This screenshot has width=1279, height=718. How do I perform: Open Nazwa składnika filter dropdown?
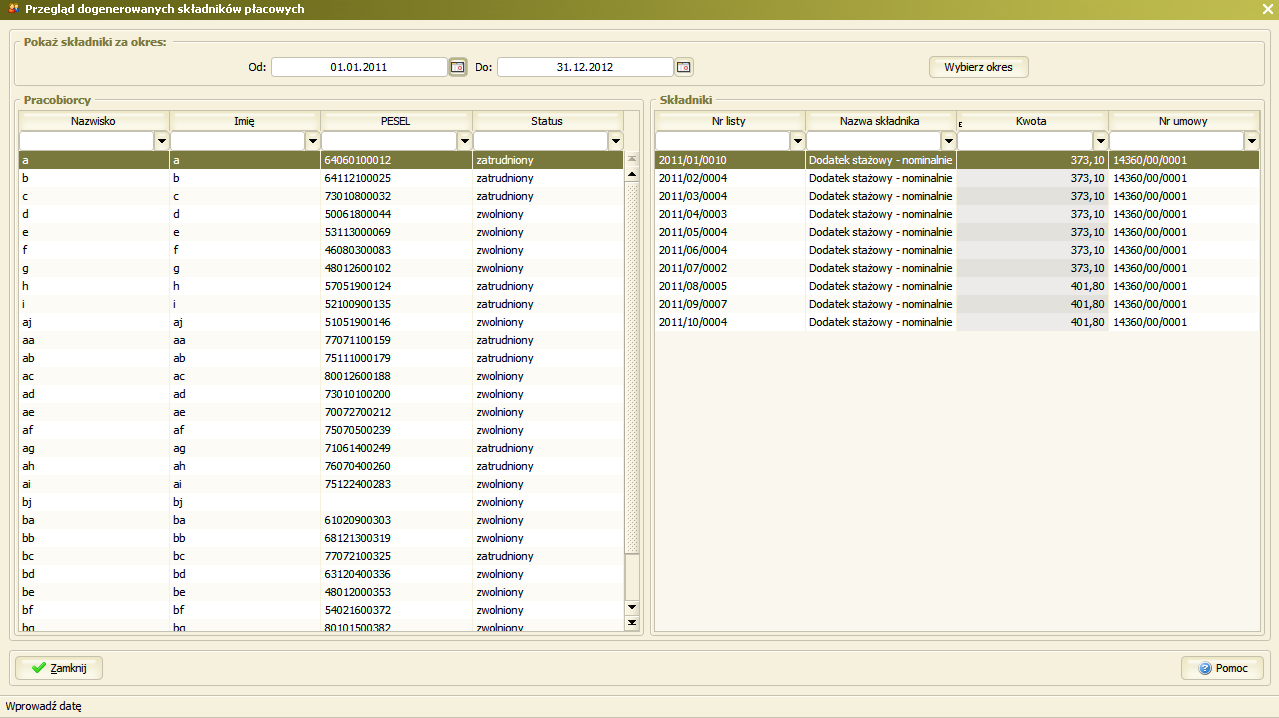tap(948, 141)
